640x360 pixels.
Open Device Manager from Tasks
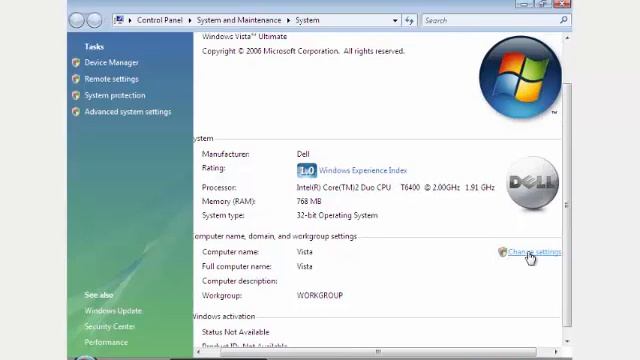click(111, 63)
